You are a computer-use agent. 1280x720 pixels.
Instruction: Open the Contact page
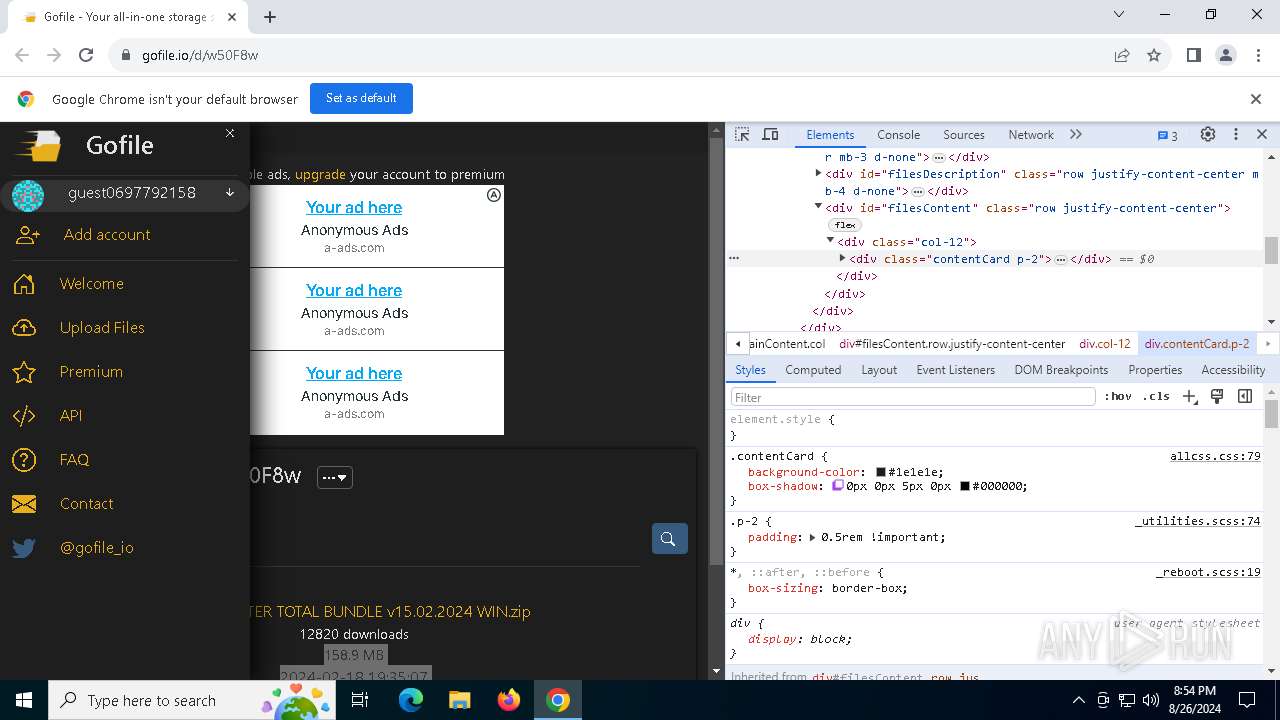pyautogui.click(x=87, y=504)
